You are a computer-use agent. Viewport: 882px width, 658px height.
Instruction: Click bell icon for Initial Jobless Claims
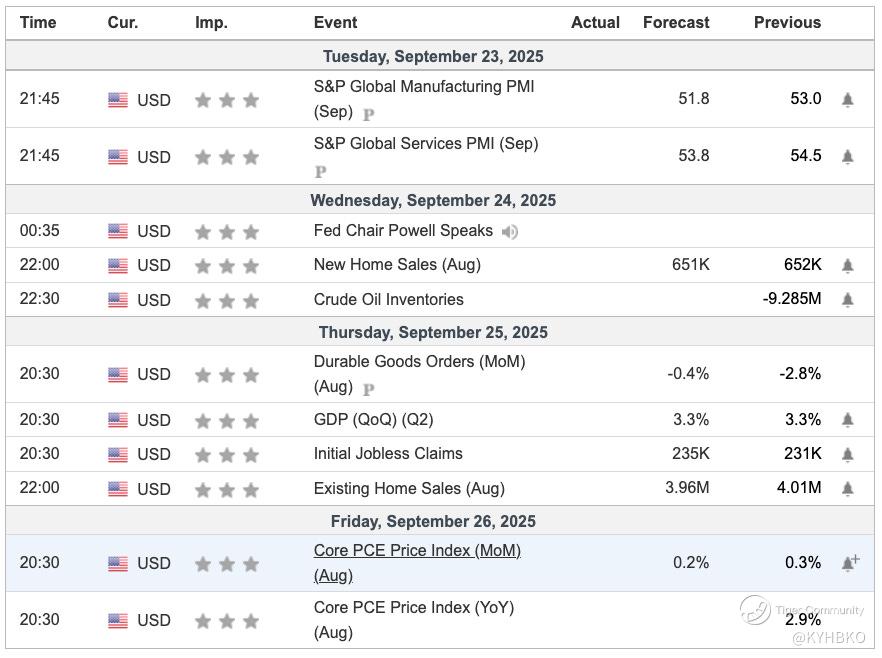point(847,454)
